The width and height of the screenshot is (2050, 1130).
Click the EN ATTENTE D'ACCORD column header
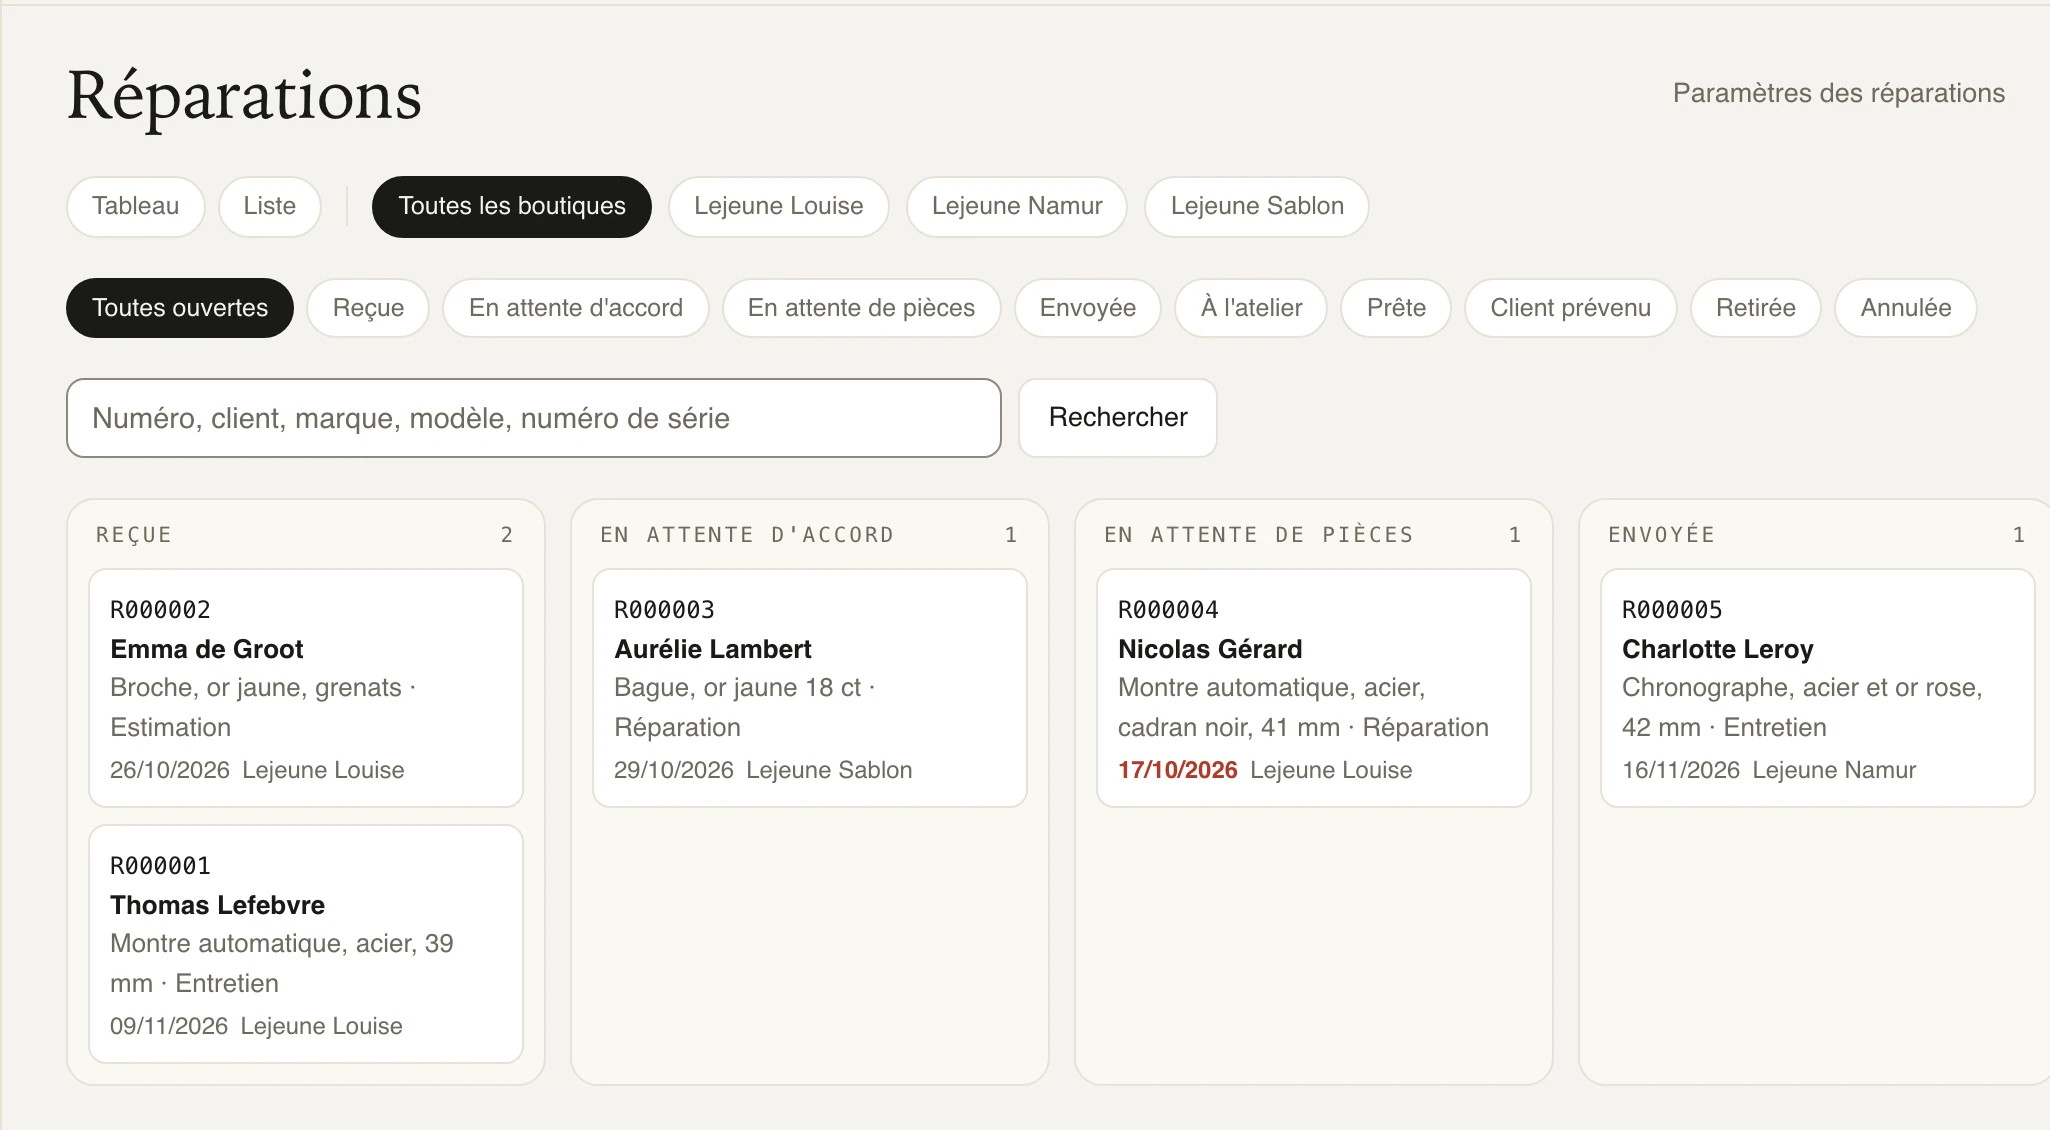click(747, 535)
